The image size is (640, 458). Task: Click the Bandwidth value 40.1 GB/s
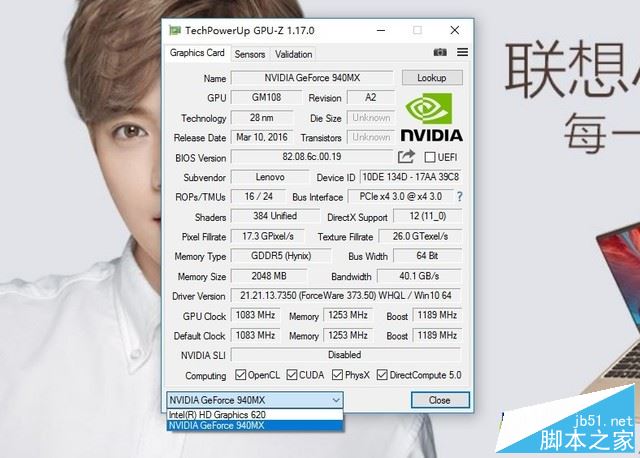coord(419,276)
